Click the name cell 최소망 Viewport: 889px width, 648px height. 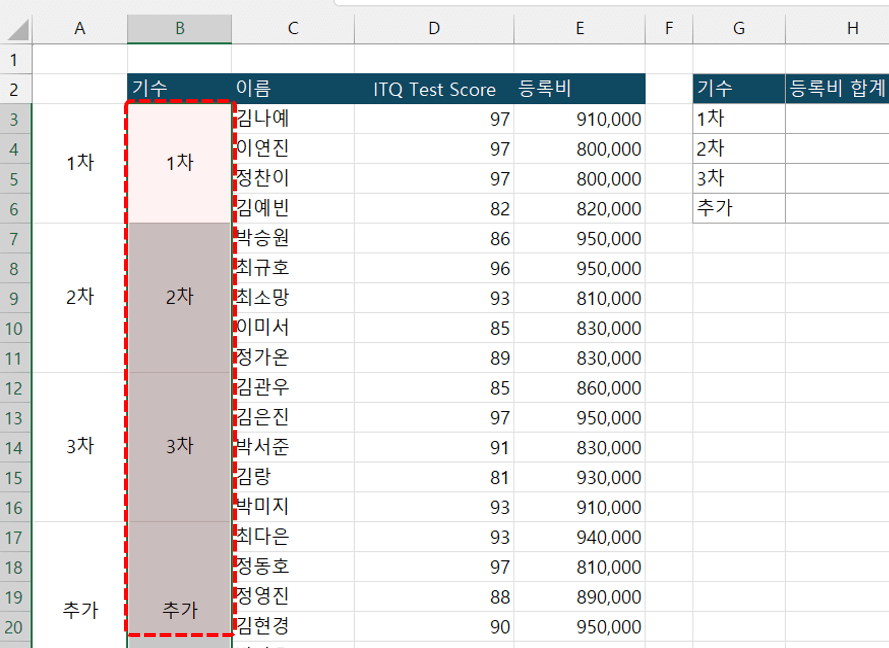(x=293, y=298)
